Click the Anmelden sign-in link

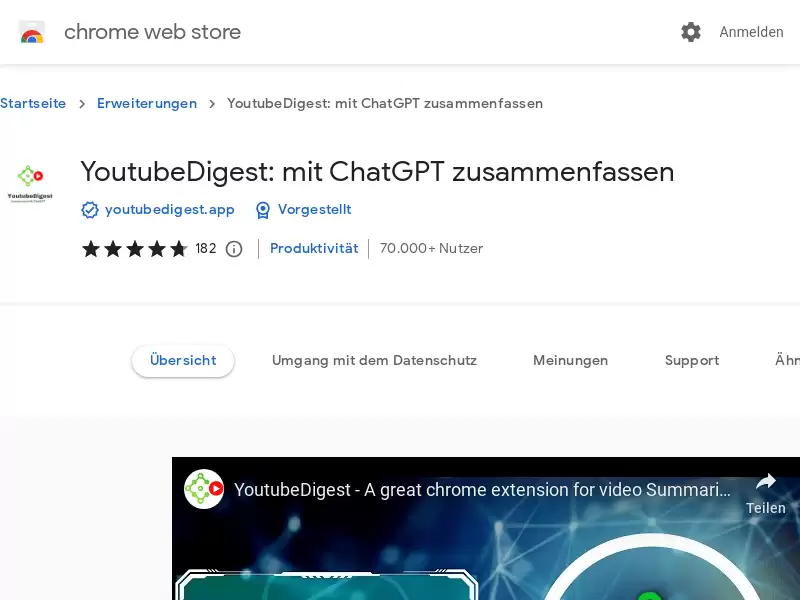751,32
